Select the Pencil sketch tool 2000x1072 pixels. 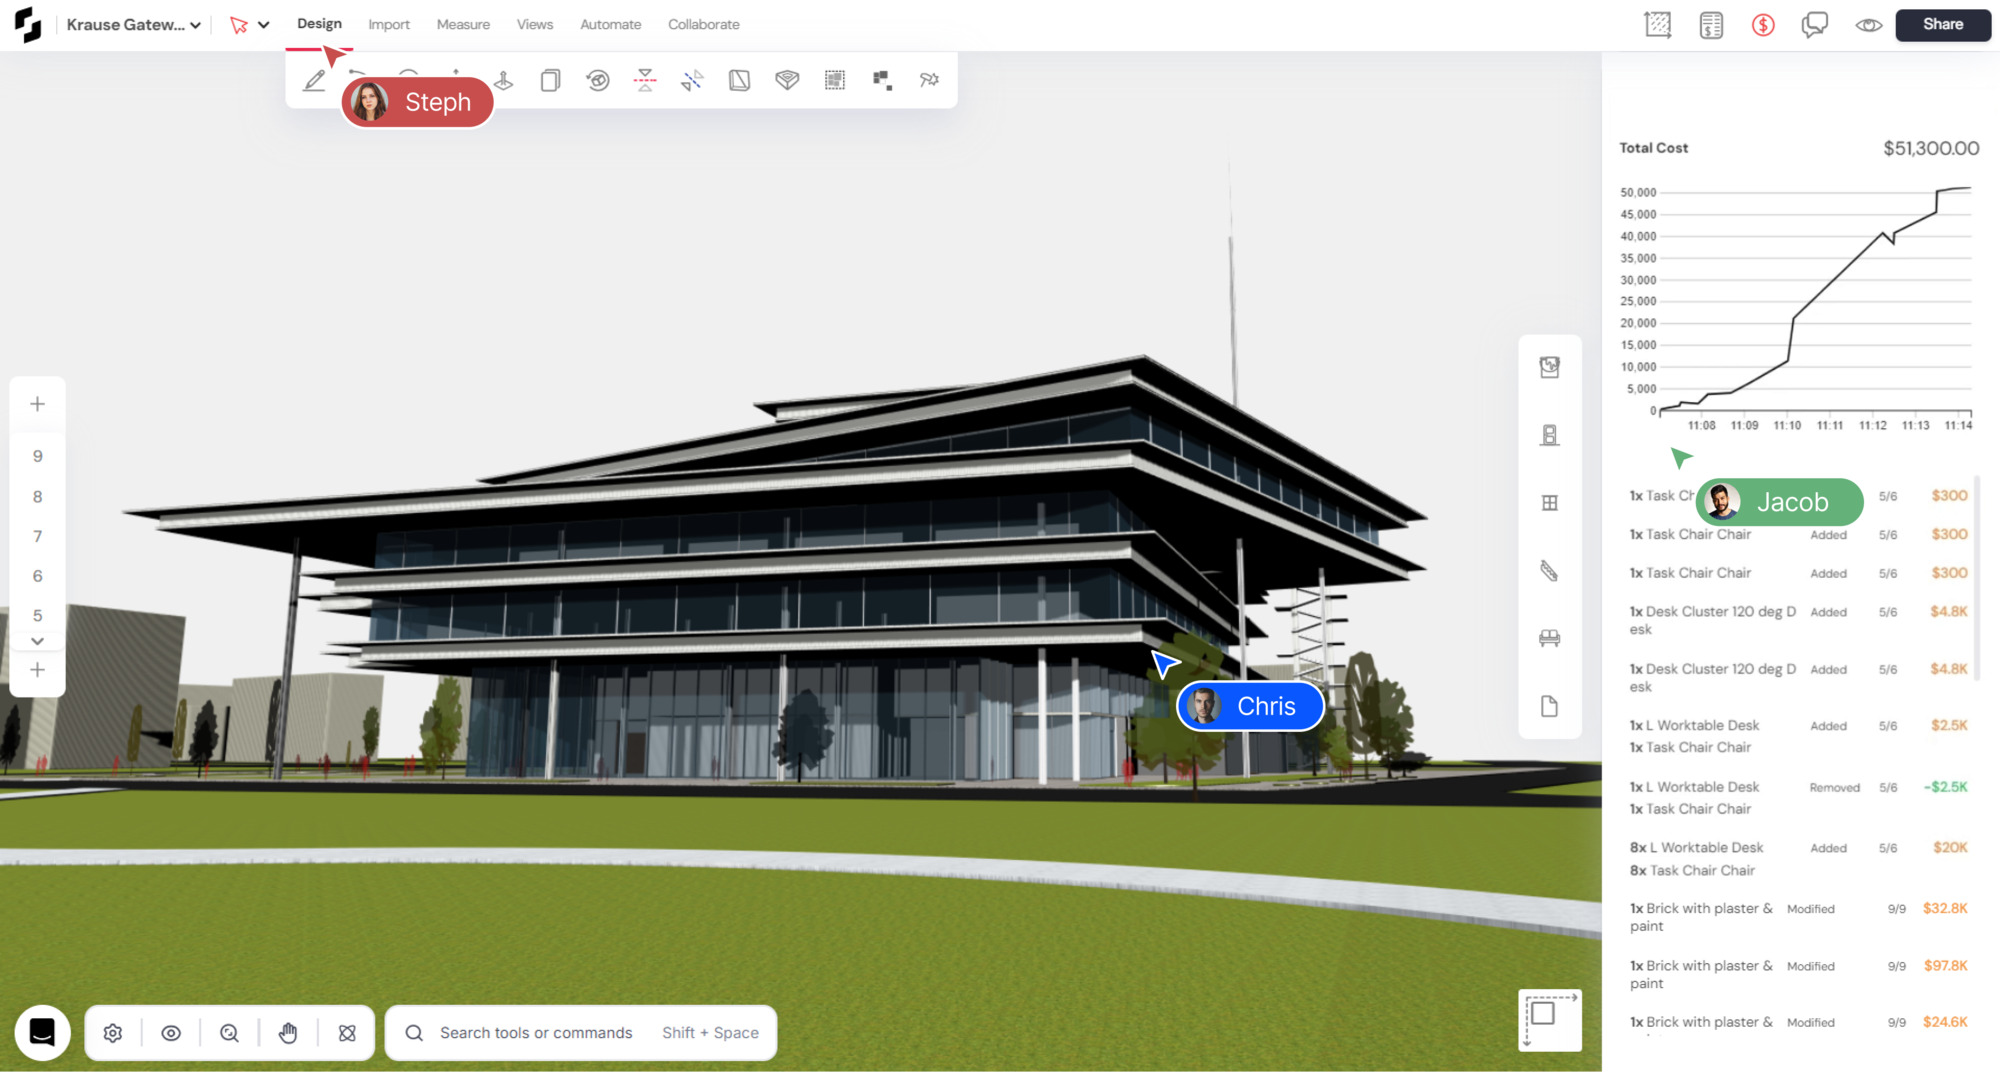[x=315, y=79]
